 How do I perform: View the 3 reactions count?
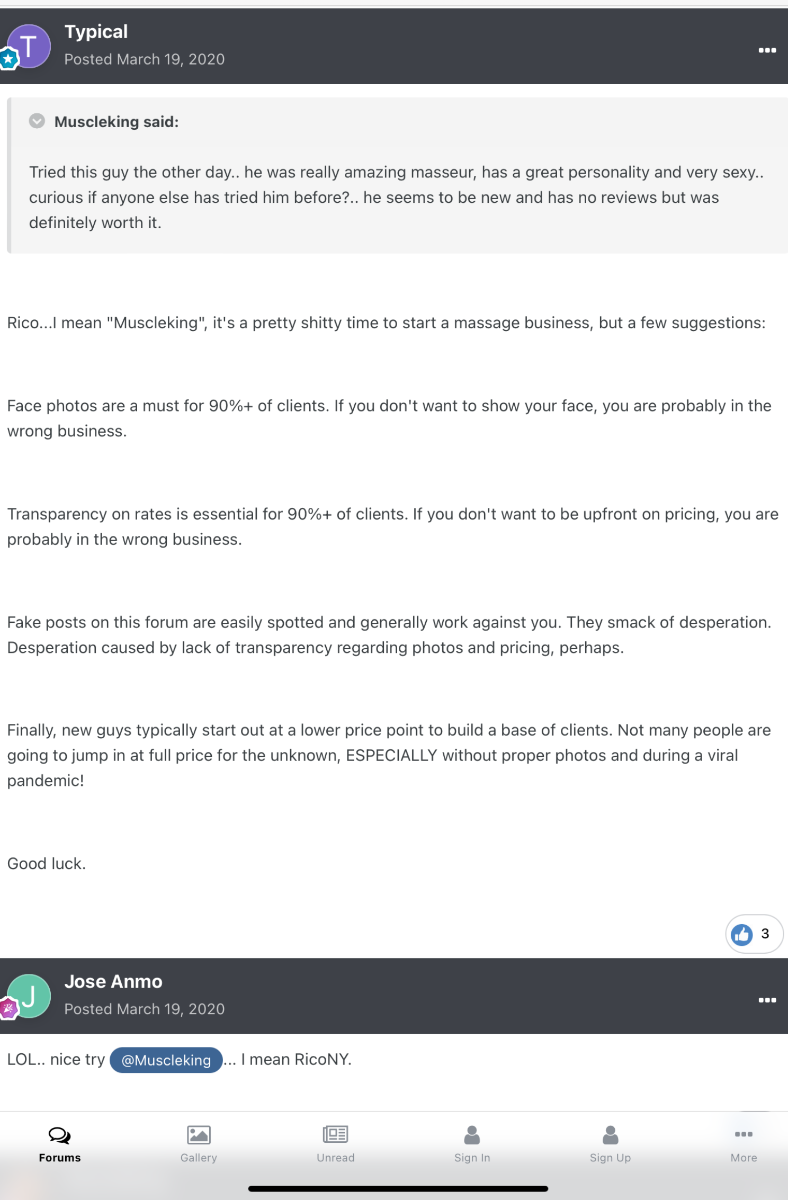coord(765,934)
